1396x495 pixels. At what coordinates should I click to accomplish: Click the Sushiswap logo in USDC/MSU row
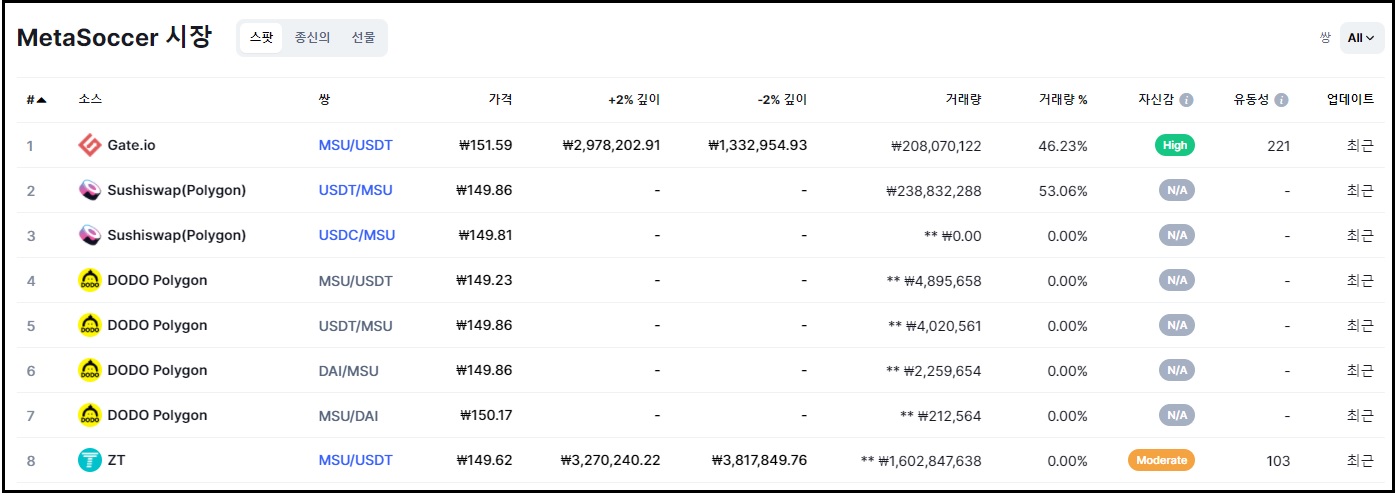90,236
